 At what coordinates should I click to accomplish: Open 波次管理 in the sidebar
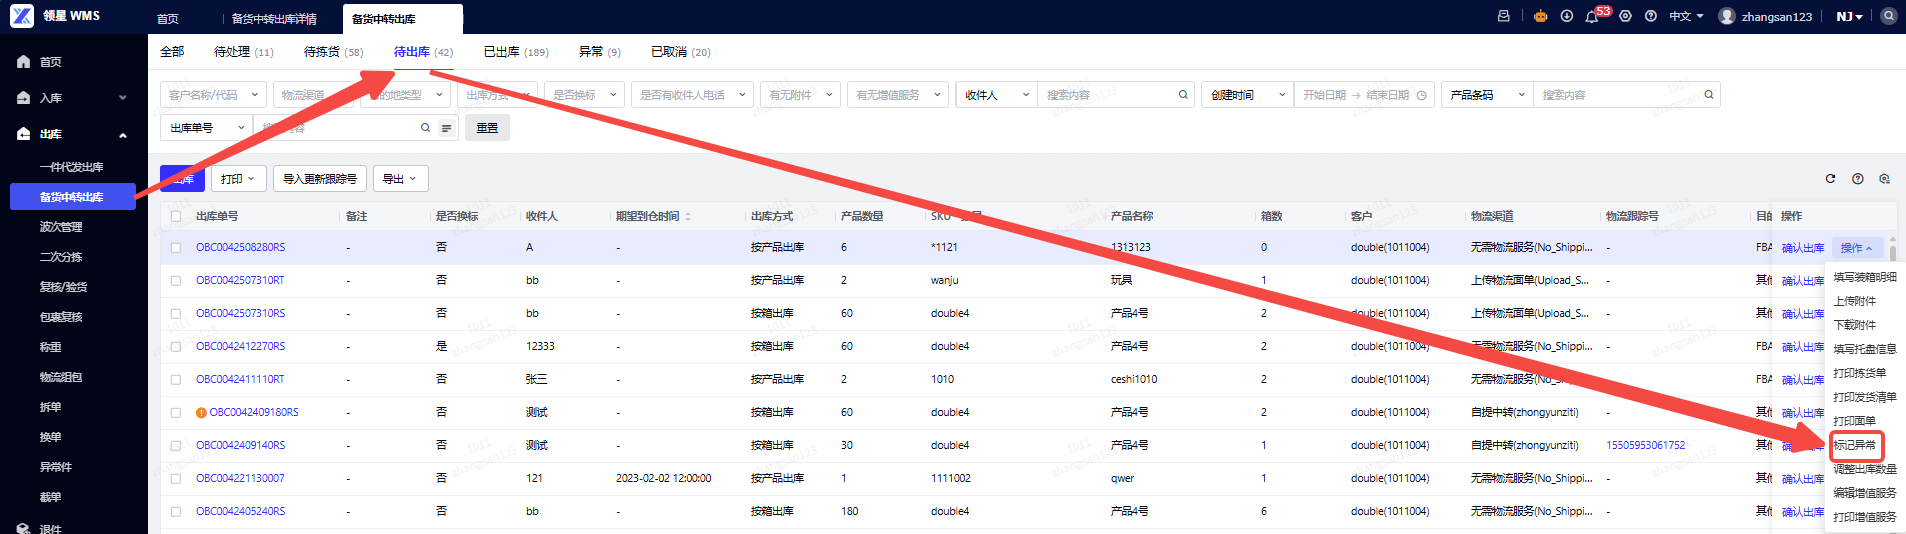point(61,227)
